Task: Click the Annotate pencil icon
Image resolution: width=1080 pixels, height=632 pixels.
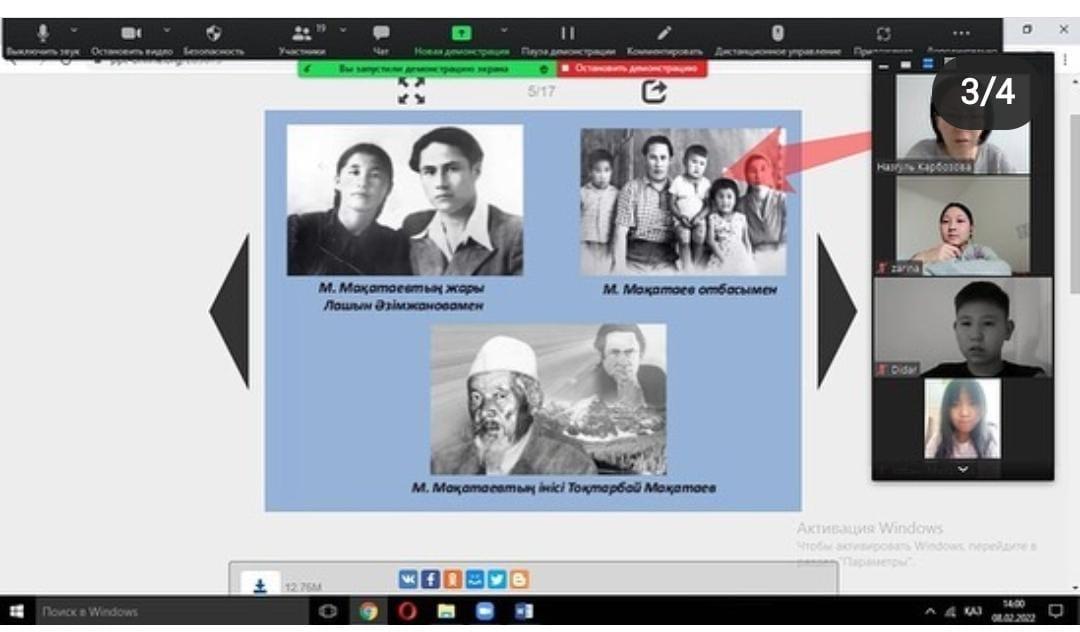Action: (664, 33)
